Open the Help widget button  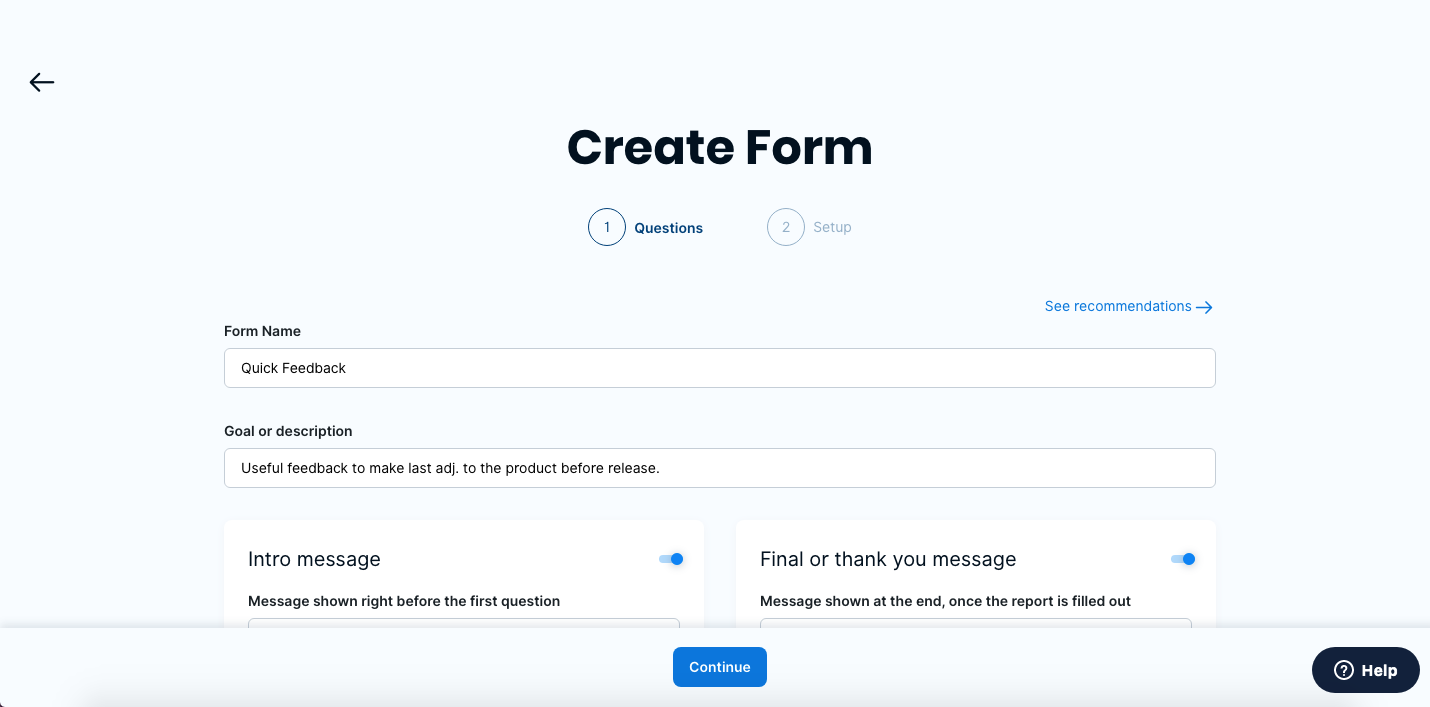click(1366, 670)
